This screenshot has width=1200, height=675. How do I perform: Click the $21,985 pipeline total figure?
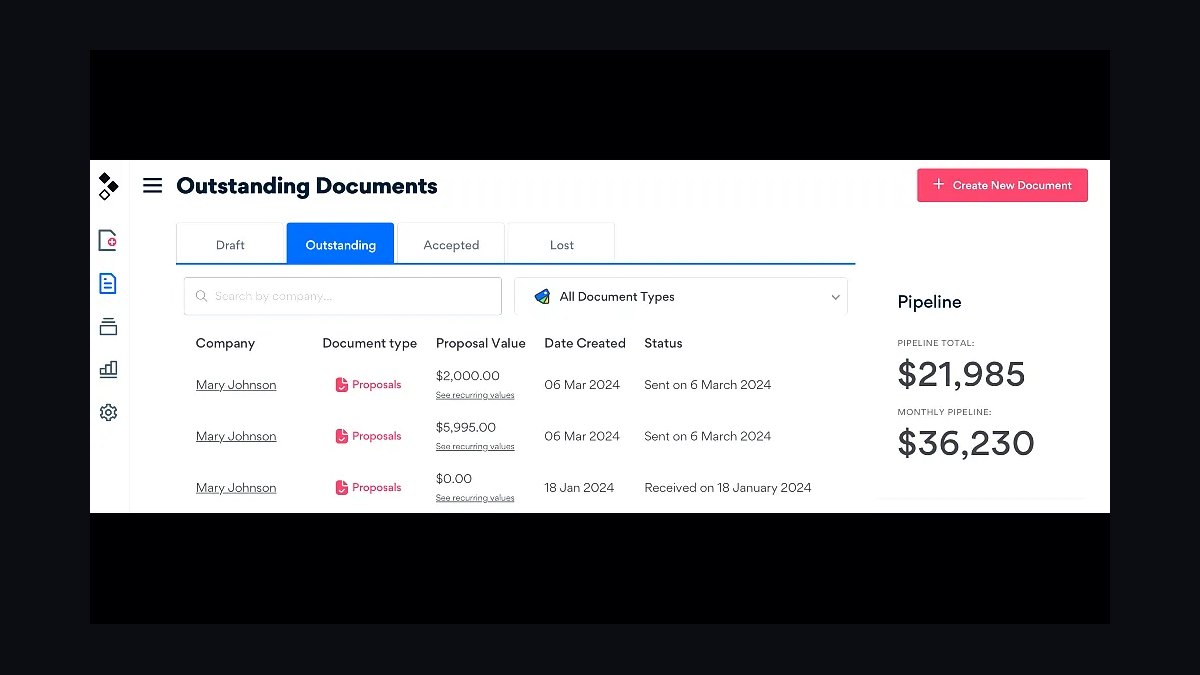[962, 374]
